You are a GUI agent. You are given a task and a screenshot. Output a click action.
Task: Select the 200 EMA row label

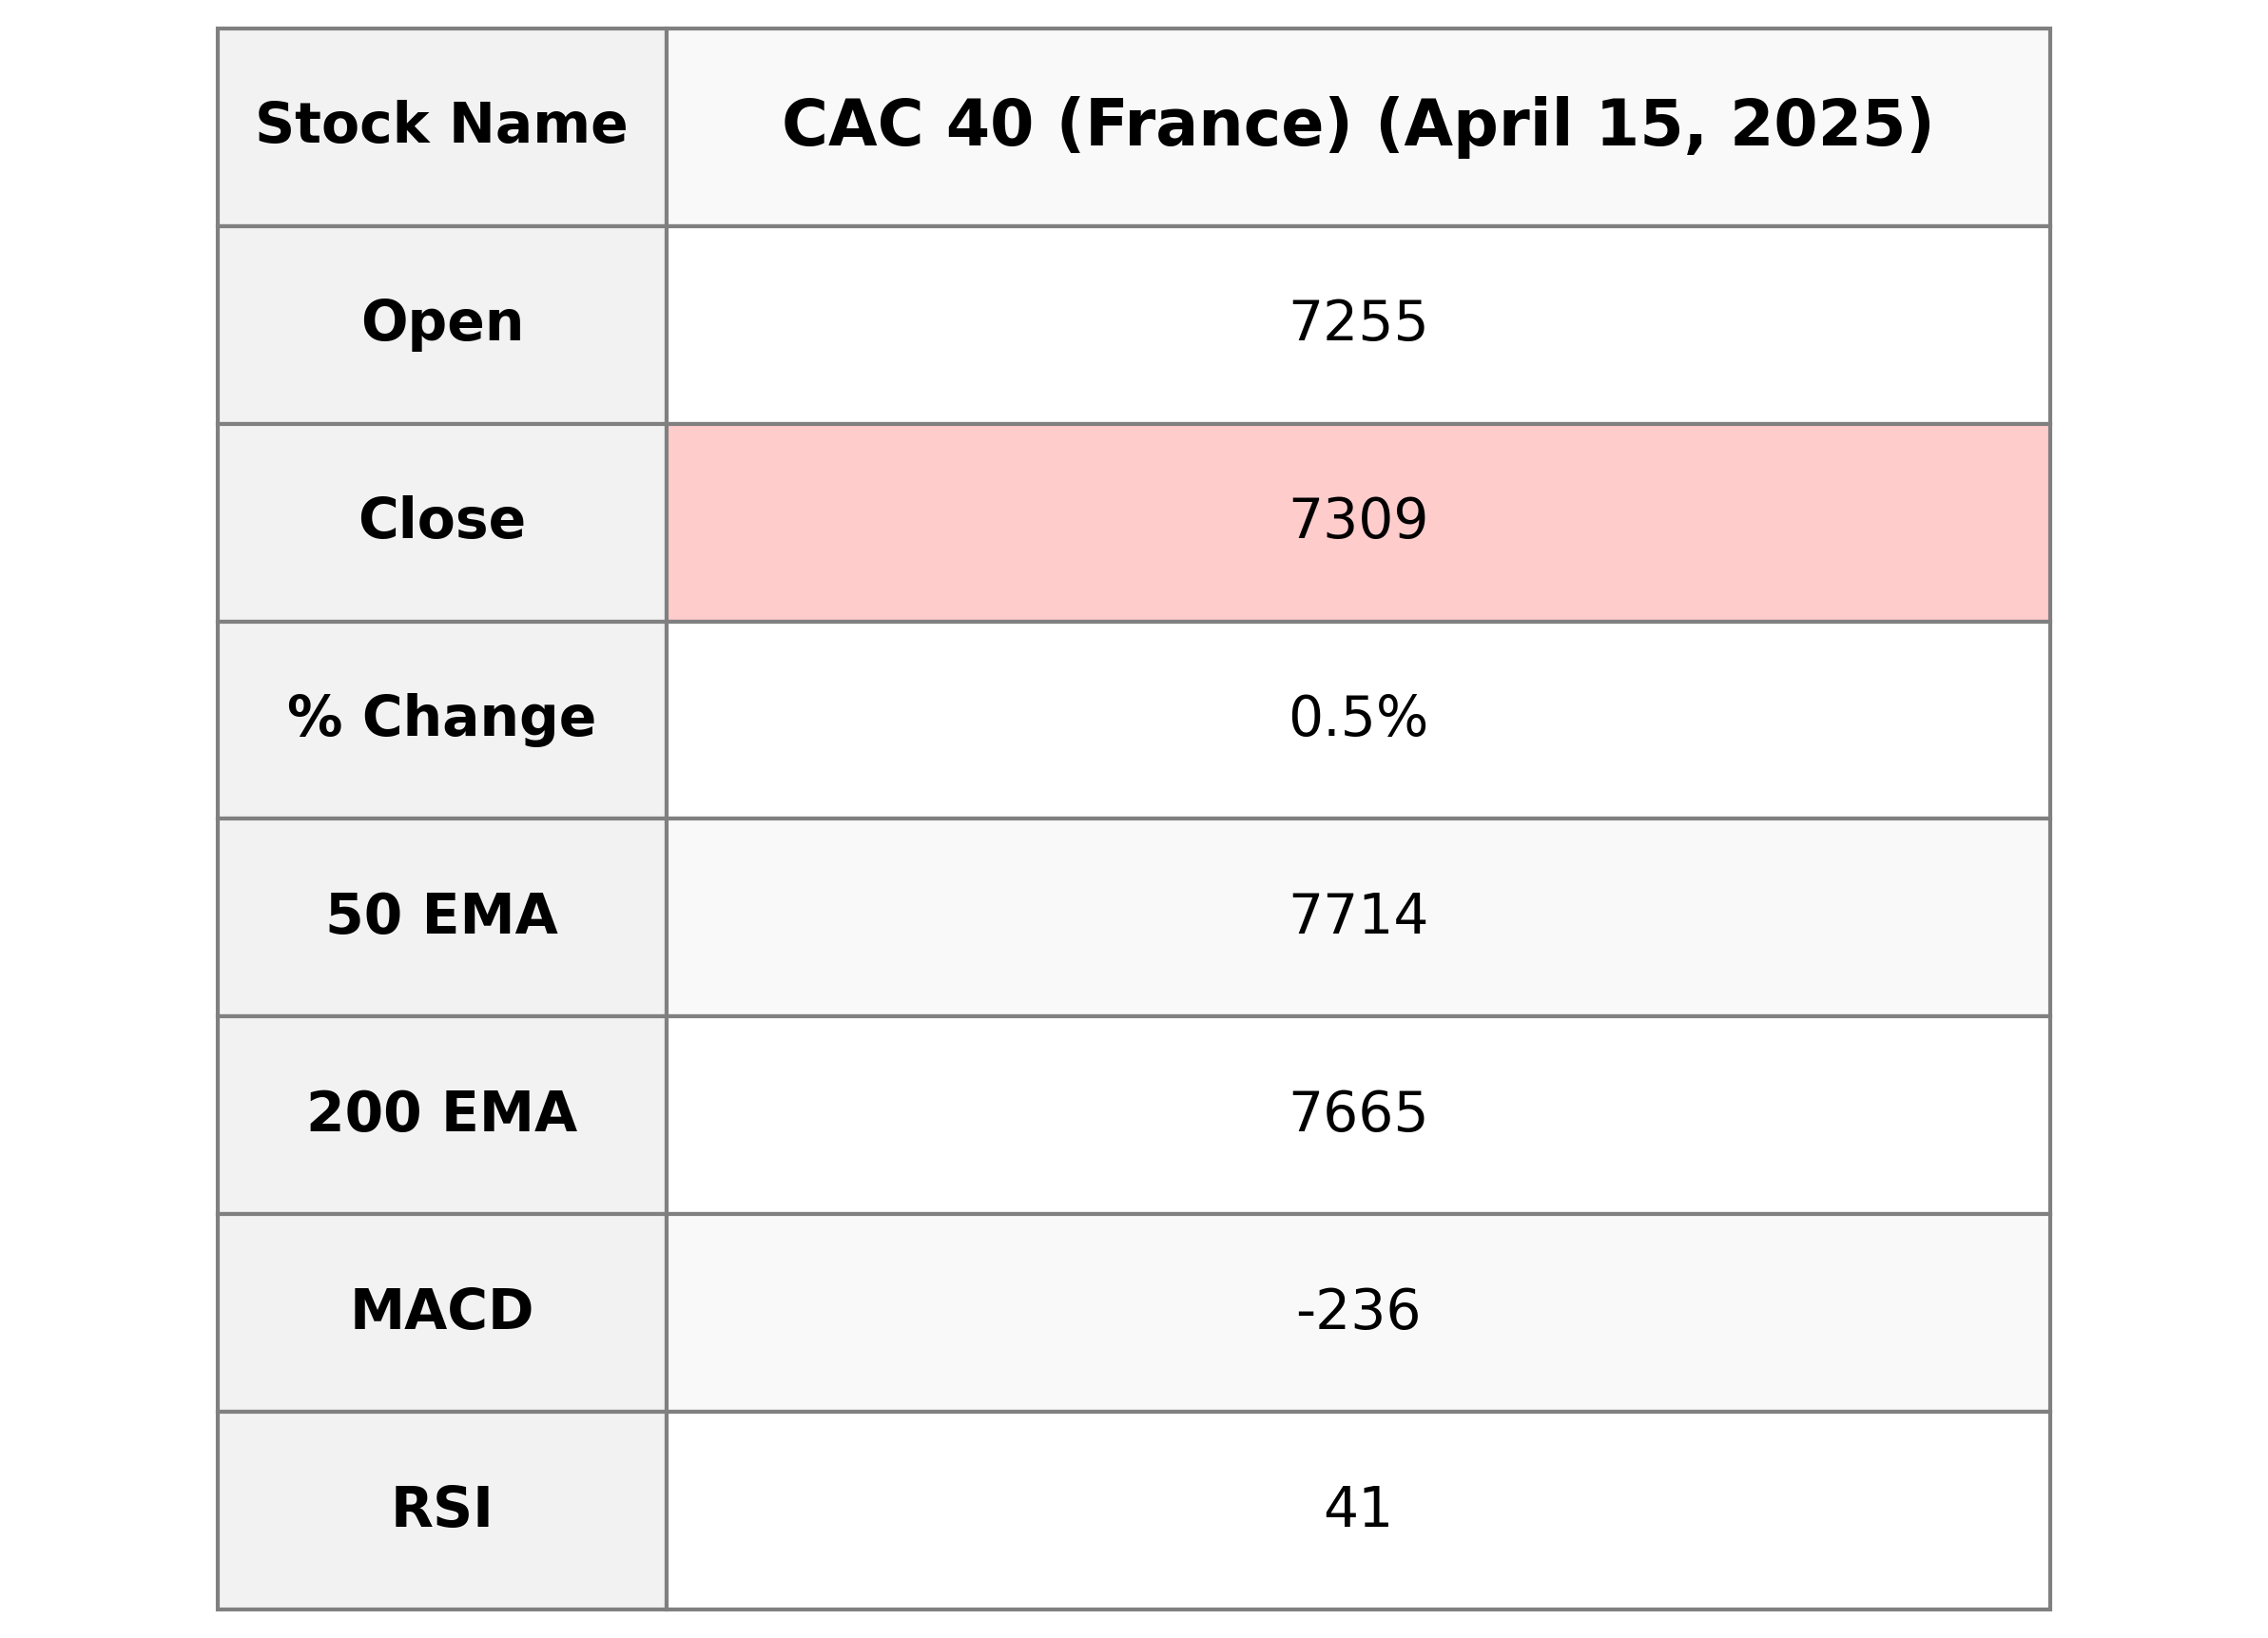(x=441, y=1113)
